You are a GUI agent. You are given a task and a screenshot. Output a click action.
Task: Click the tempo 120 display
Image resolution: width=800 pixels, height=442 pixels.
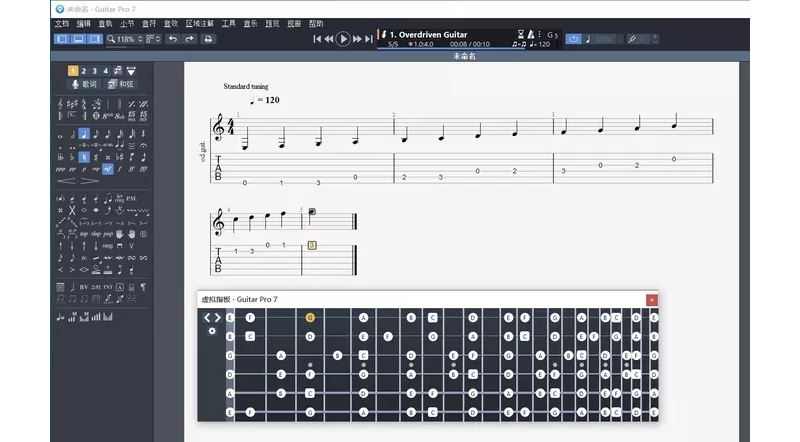(x=540, y=44)
